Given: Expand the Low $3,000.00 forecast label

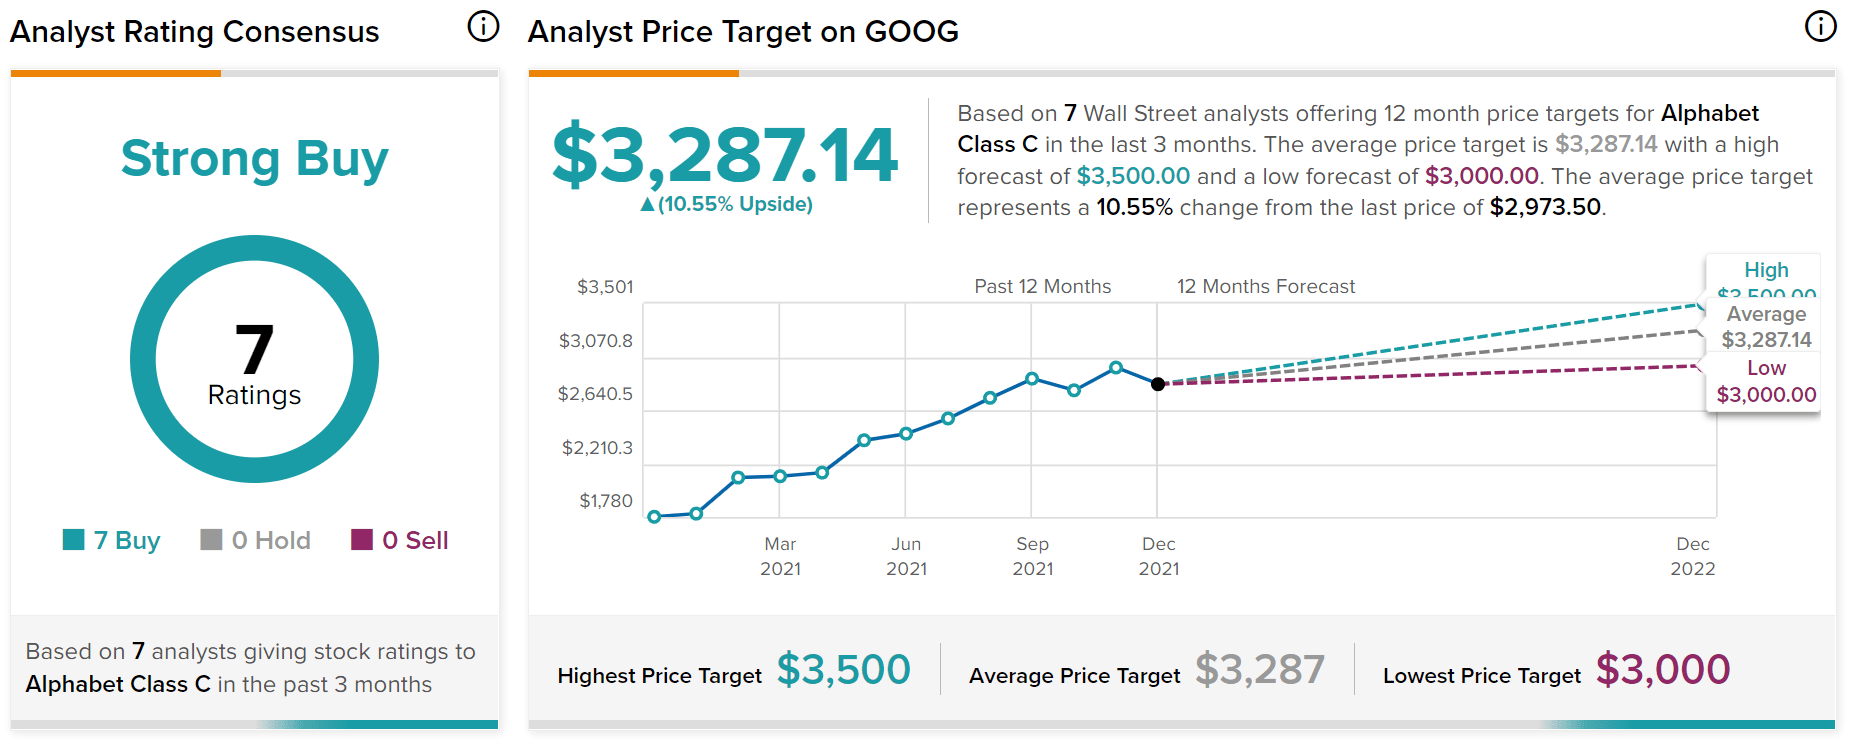Looking at the screenshot, I should pos(1764,381).
